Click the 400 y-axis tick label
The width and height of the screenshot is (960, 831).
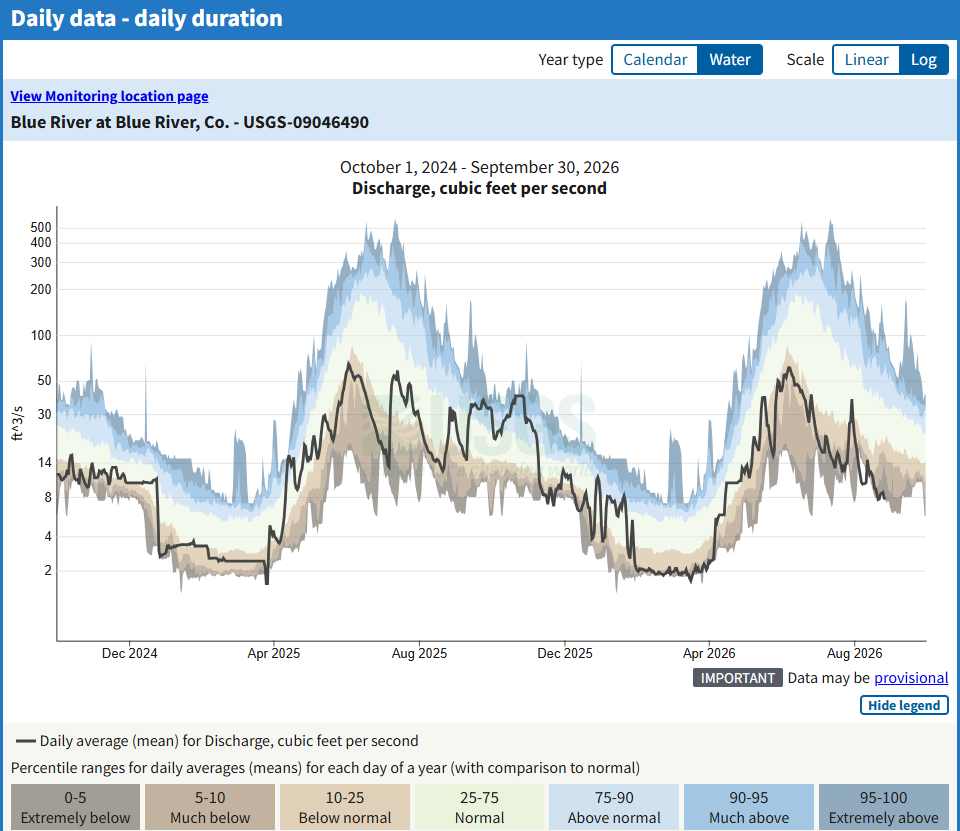[41, 243]
